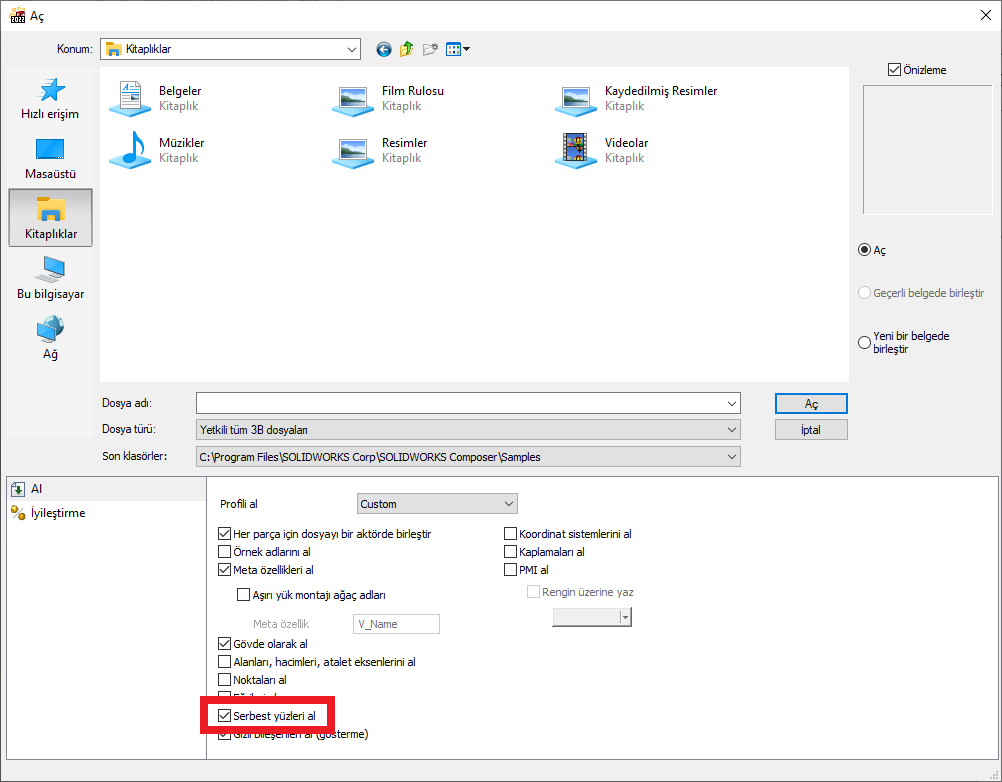Select Masaüstü in sidebar

50,159
